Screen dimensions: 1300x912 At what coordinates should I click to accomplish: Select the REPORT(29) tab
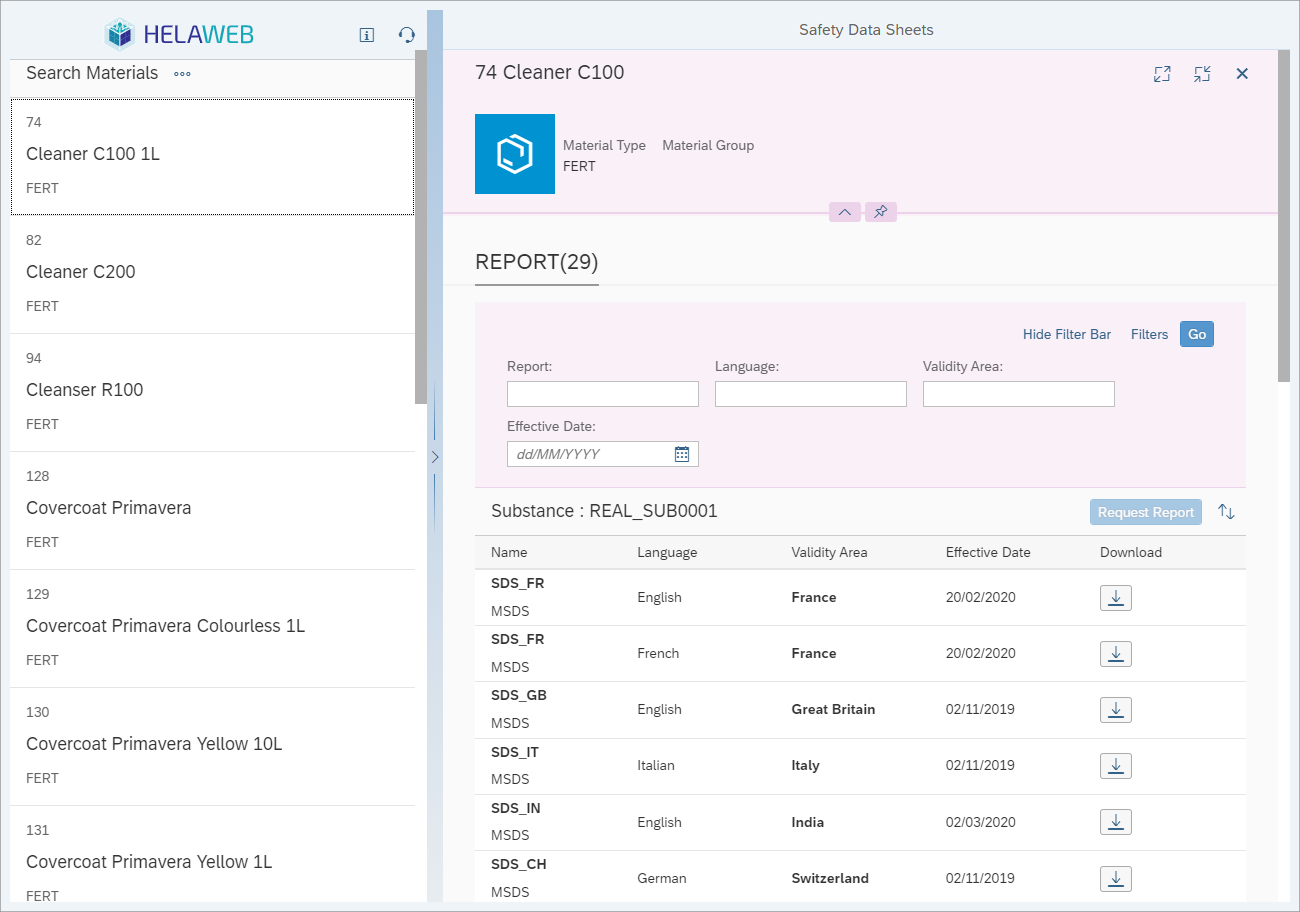[x=536, y=263]
